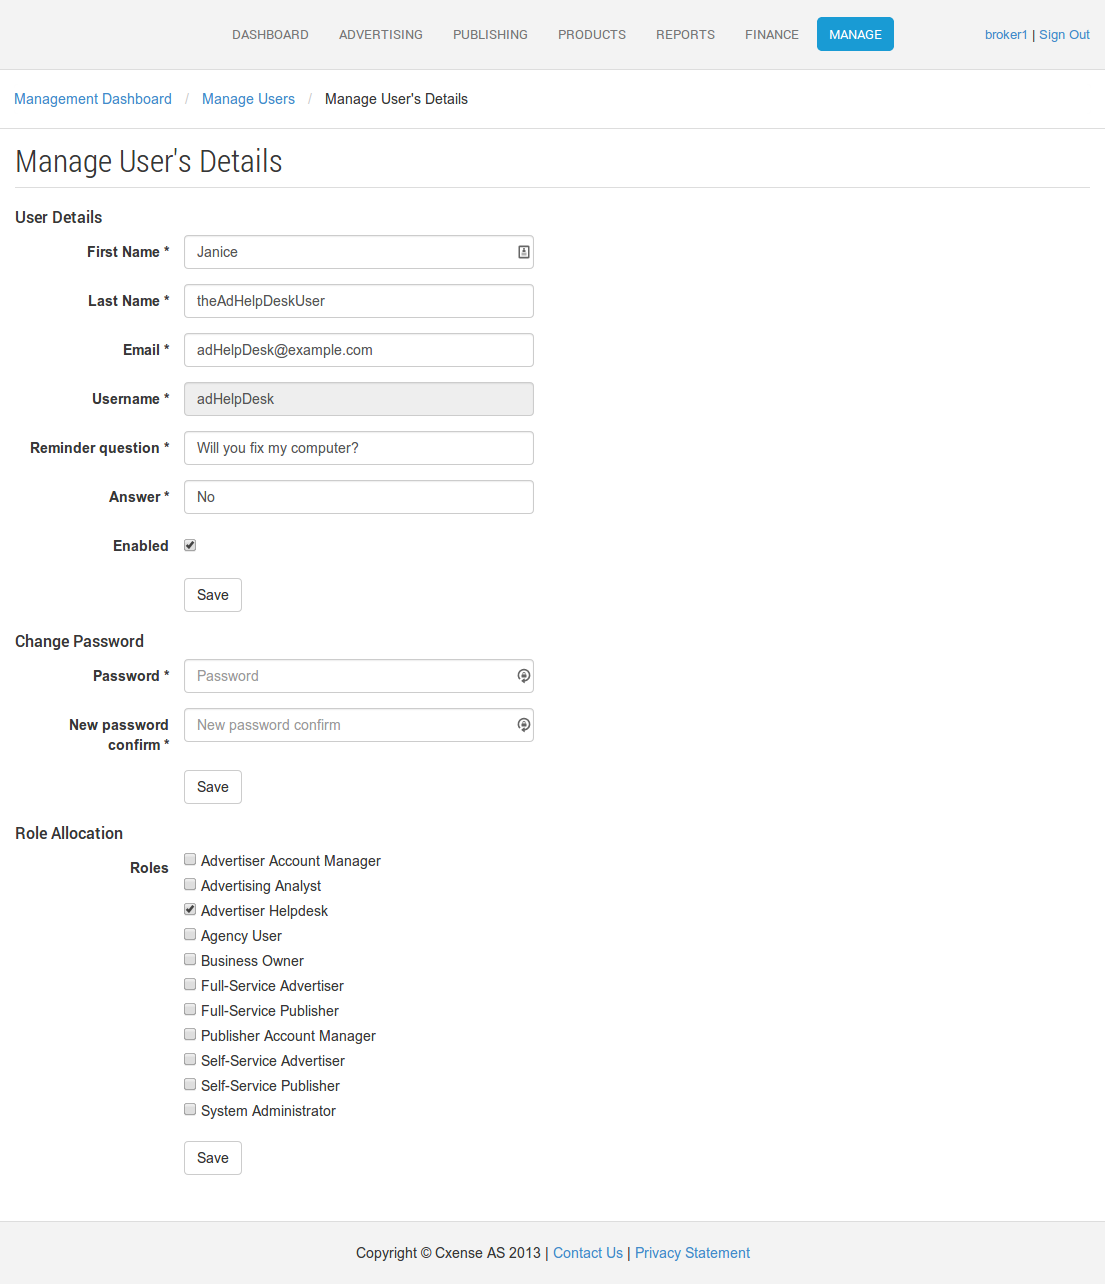Viewport: 1105px width, 1284px height.
Task: Check Full-Service Publisher role
Action: (190, 1009)
